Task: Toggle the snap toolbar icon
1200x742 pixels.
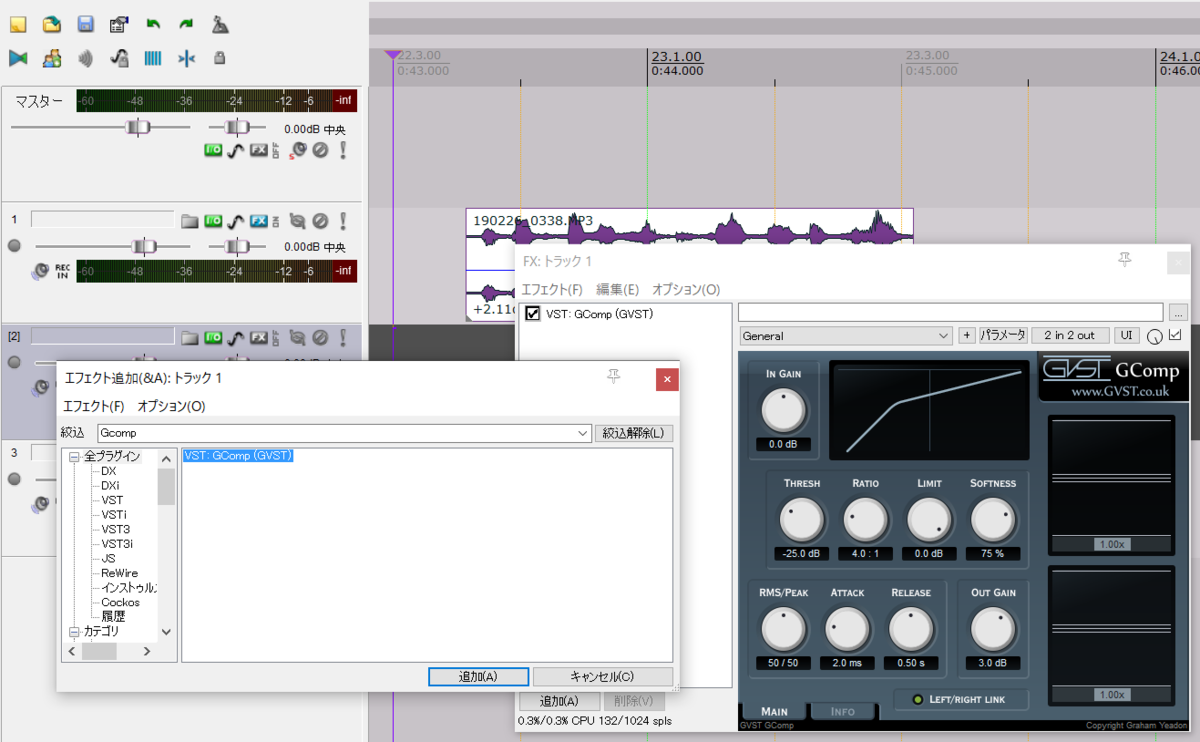Action: [186, 58]
